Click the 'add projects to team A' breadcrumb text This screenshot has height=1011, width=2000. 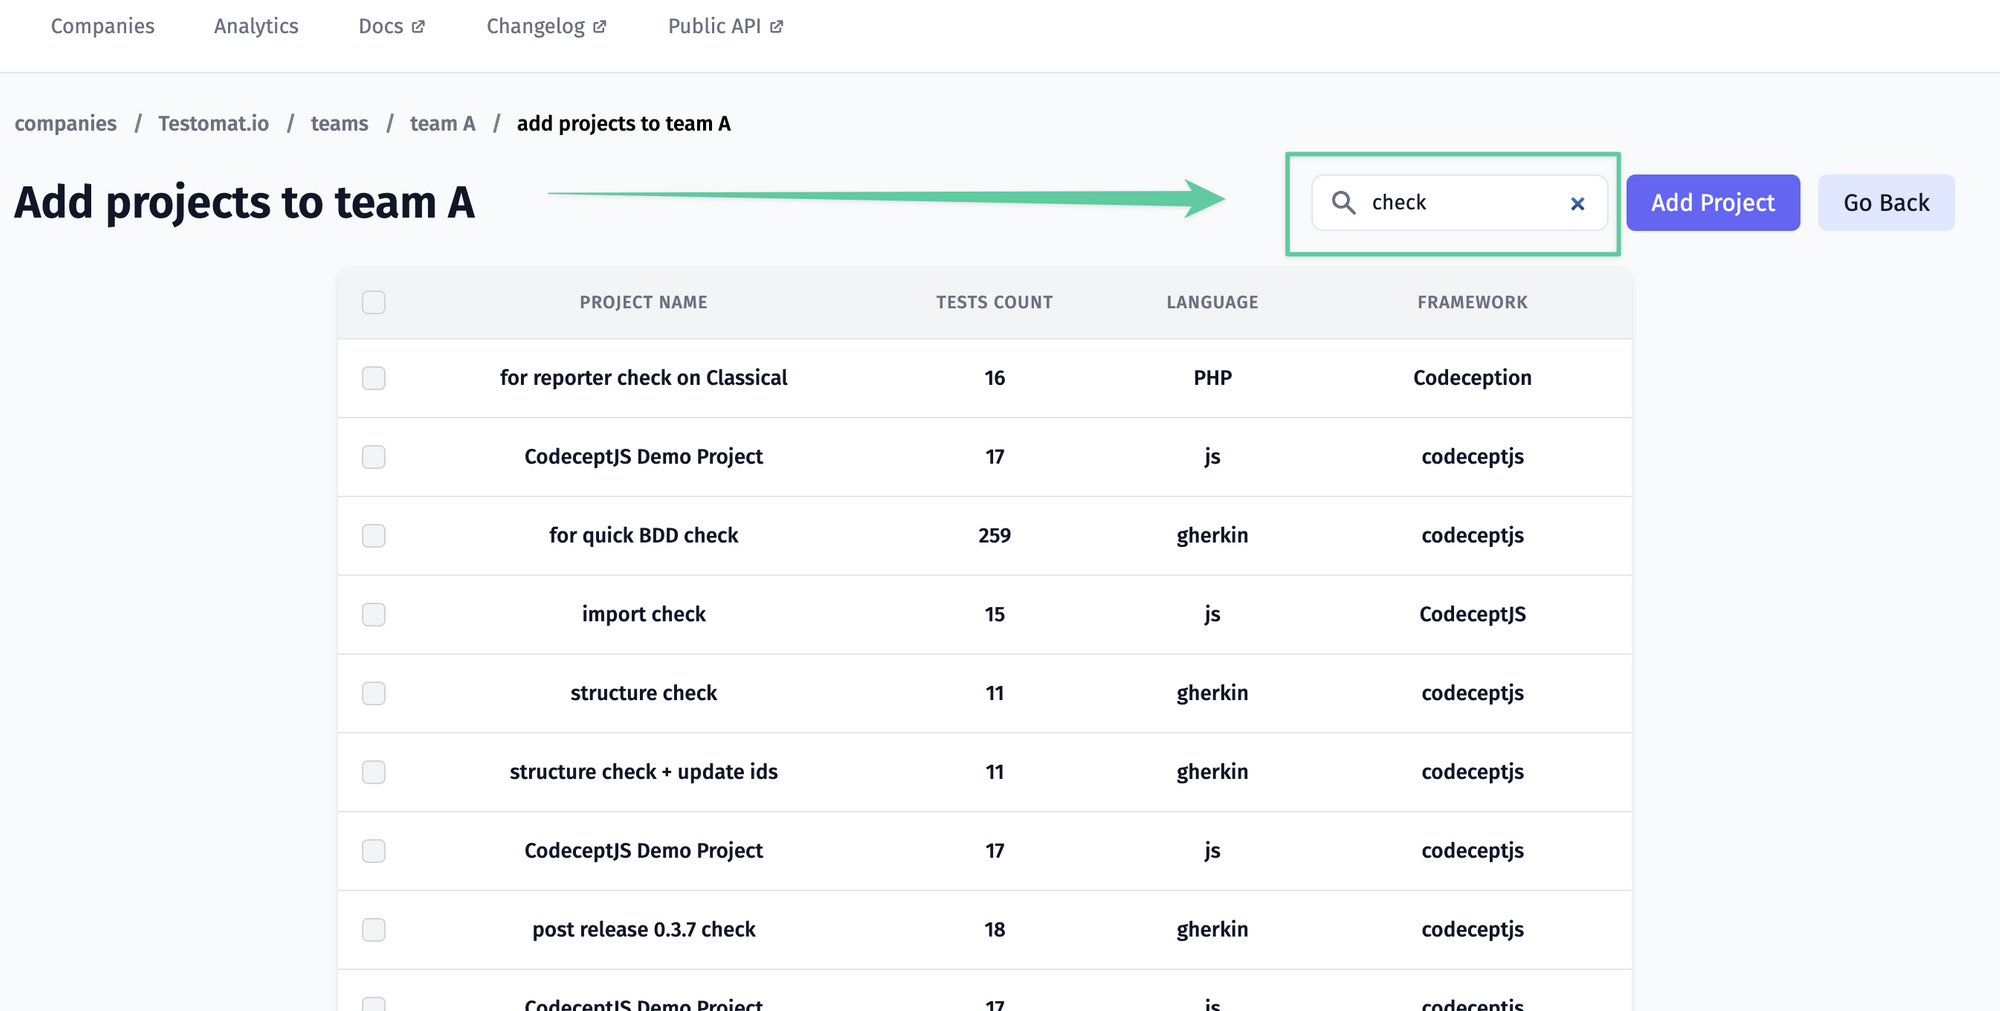623,124
